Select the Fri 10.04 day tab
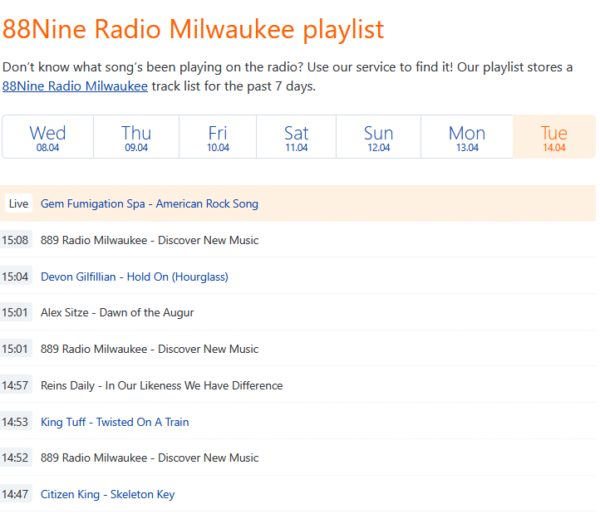Image resolution: width=600 pixels, height=514 pixels. pyautogui.click(x=218, y=137)
